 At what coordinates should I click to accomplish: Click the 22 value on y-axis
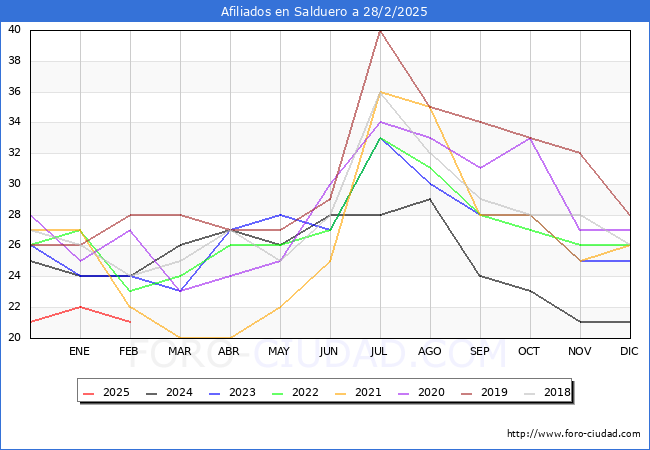coord(15,307)
